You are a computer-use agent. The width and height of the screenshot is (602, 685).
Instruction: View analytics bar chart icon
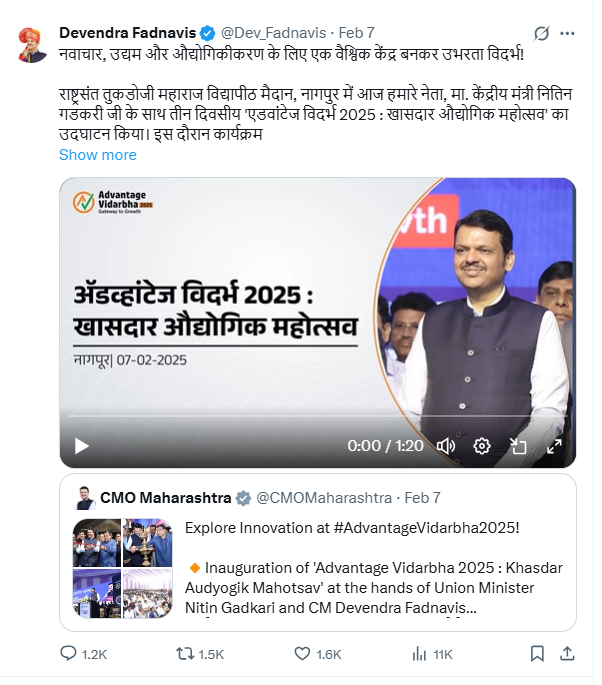(419, 654)
